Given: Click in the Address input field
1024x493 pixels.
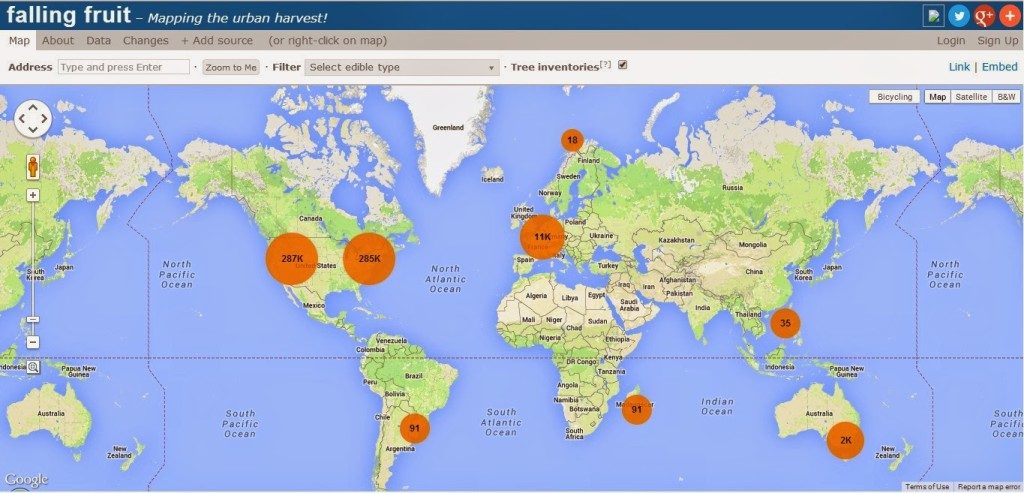Looking at the screenshot, I should click(x=124, y=67).
